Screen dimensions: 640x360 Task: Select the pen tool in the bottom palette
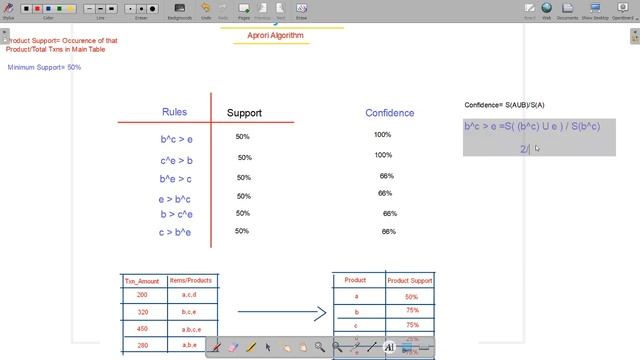pos(216,347)
